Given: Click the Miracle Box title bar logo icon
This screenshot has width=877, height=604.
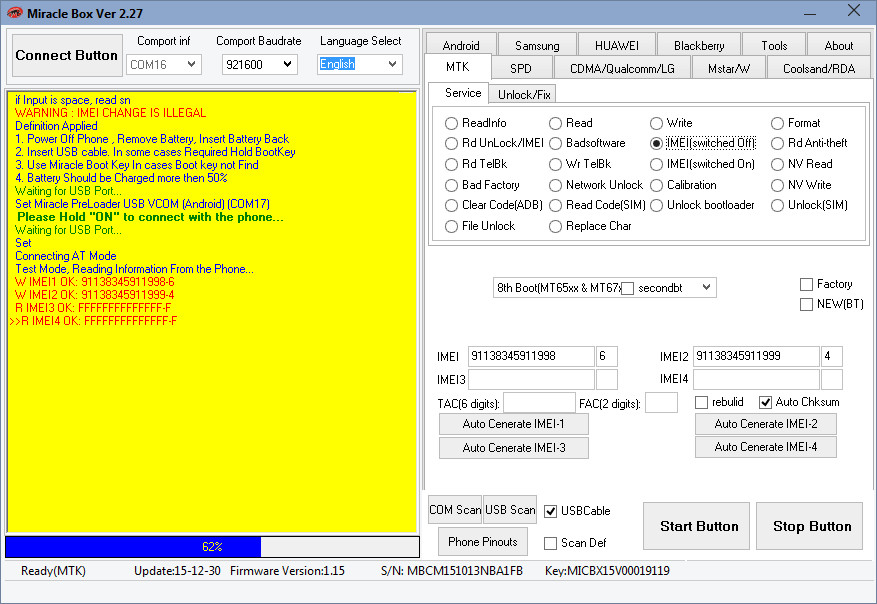Looking at the screenshot, I should [15, 13].
